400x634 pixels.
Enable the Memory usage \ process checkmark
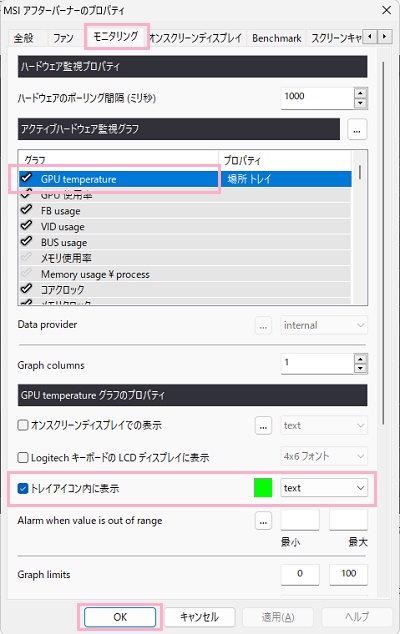point(27,273)
